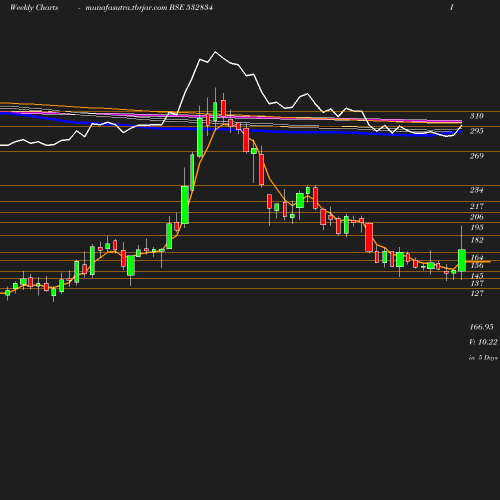Click the 'BSE 532834' stock code text
The height and width of the screenshot is (500, 500).
pyautogui.click(x=191, y=7)
